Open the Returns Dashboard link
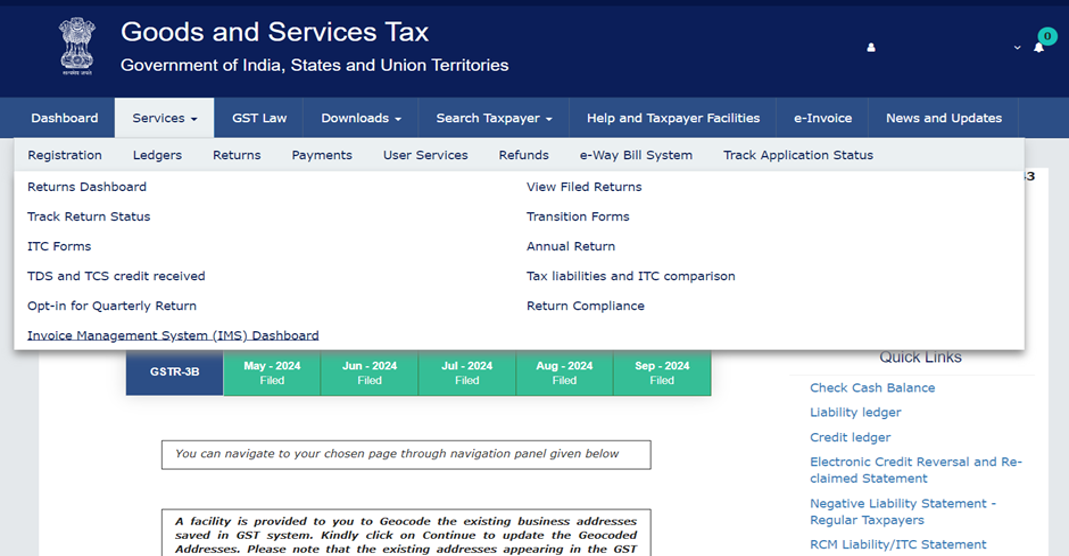 coord(87,187)
